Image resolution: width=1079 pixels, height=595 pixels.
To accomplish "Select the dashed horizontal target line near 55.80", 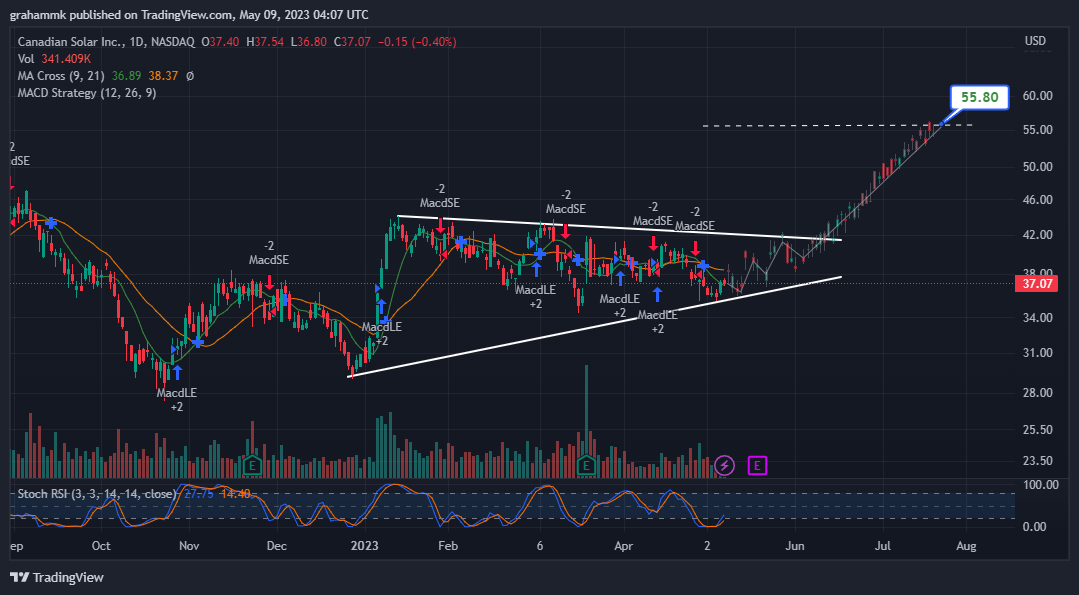I will coord(837,125).
